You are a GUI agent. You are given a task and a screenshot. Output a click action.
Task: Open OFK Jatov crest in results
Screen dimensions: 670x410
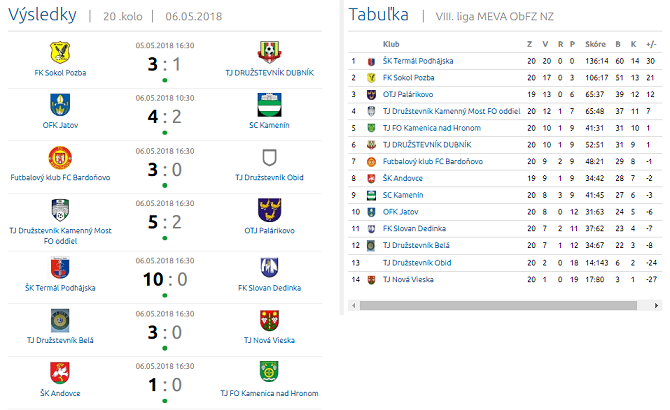(x=60, y=104)
